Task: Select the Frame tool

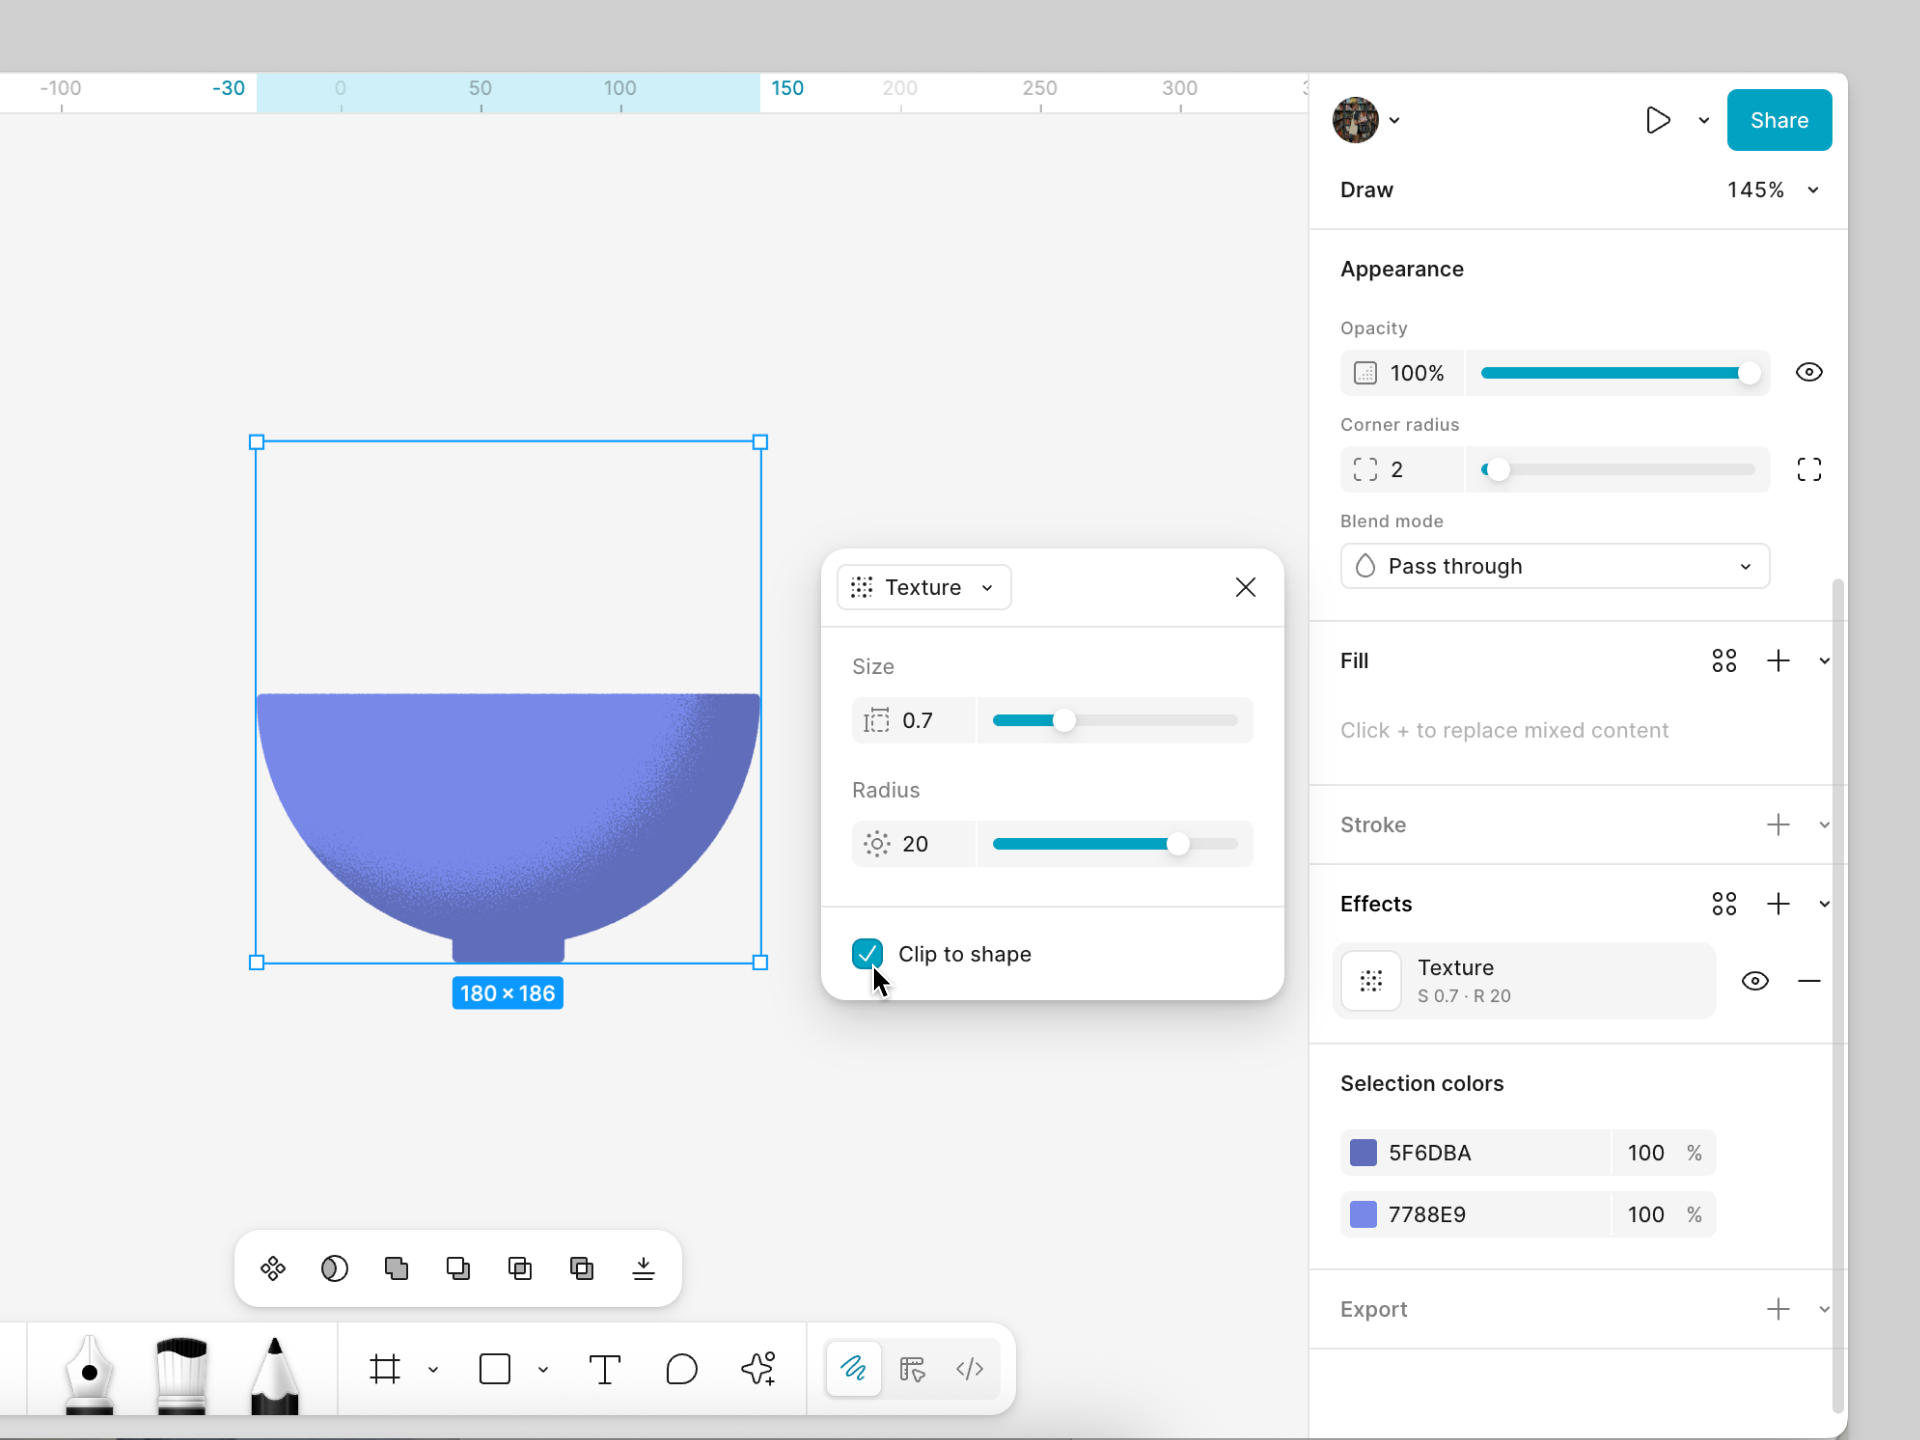Action: (385, 1369)
